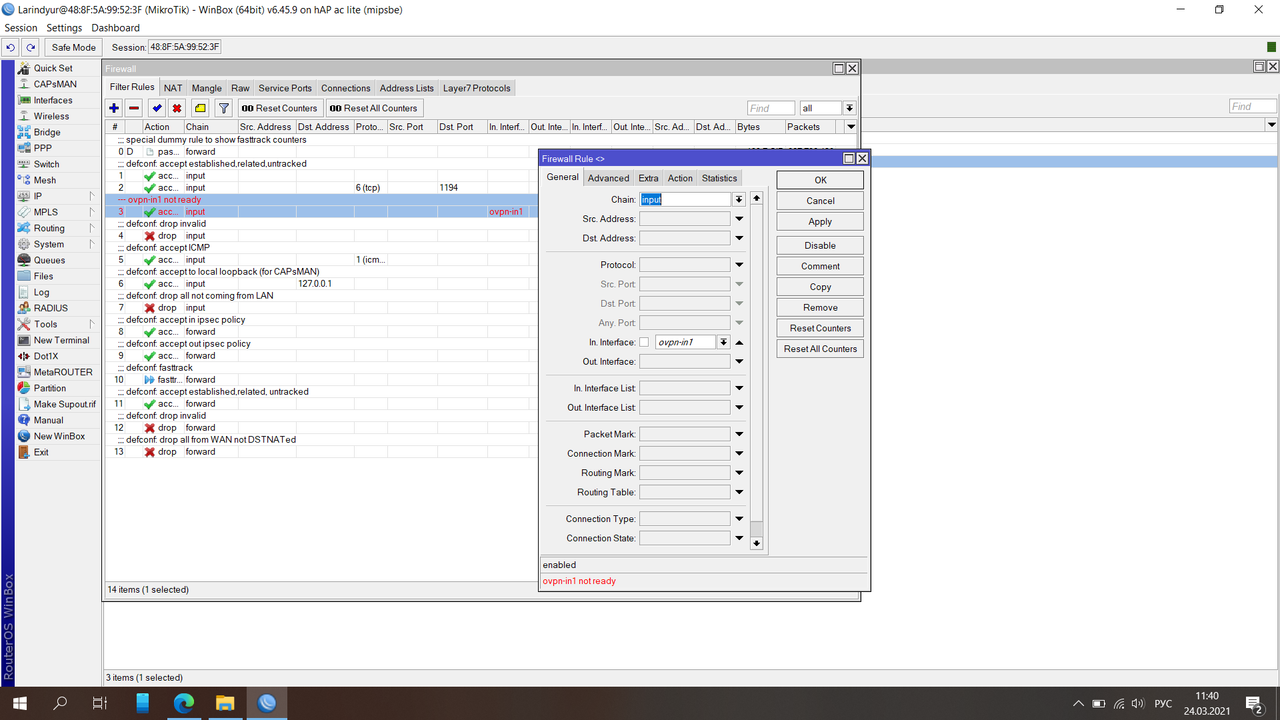
Task: Open the filter funnel in the Firewall toolbar
Action: (224, 108)
